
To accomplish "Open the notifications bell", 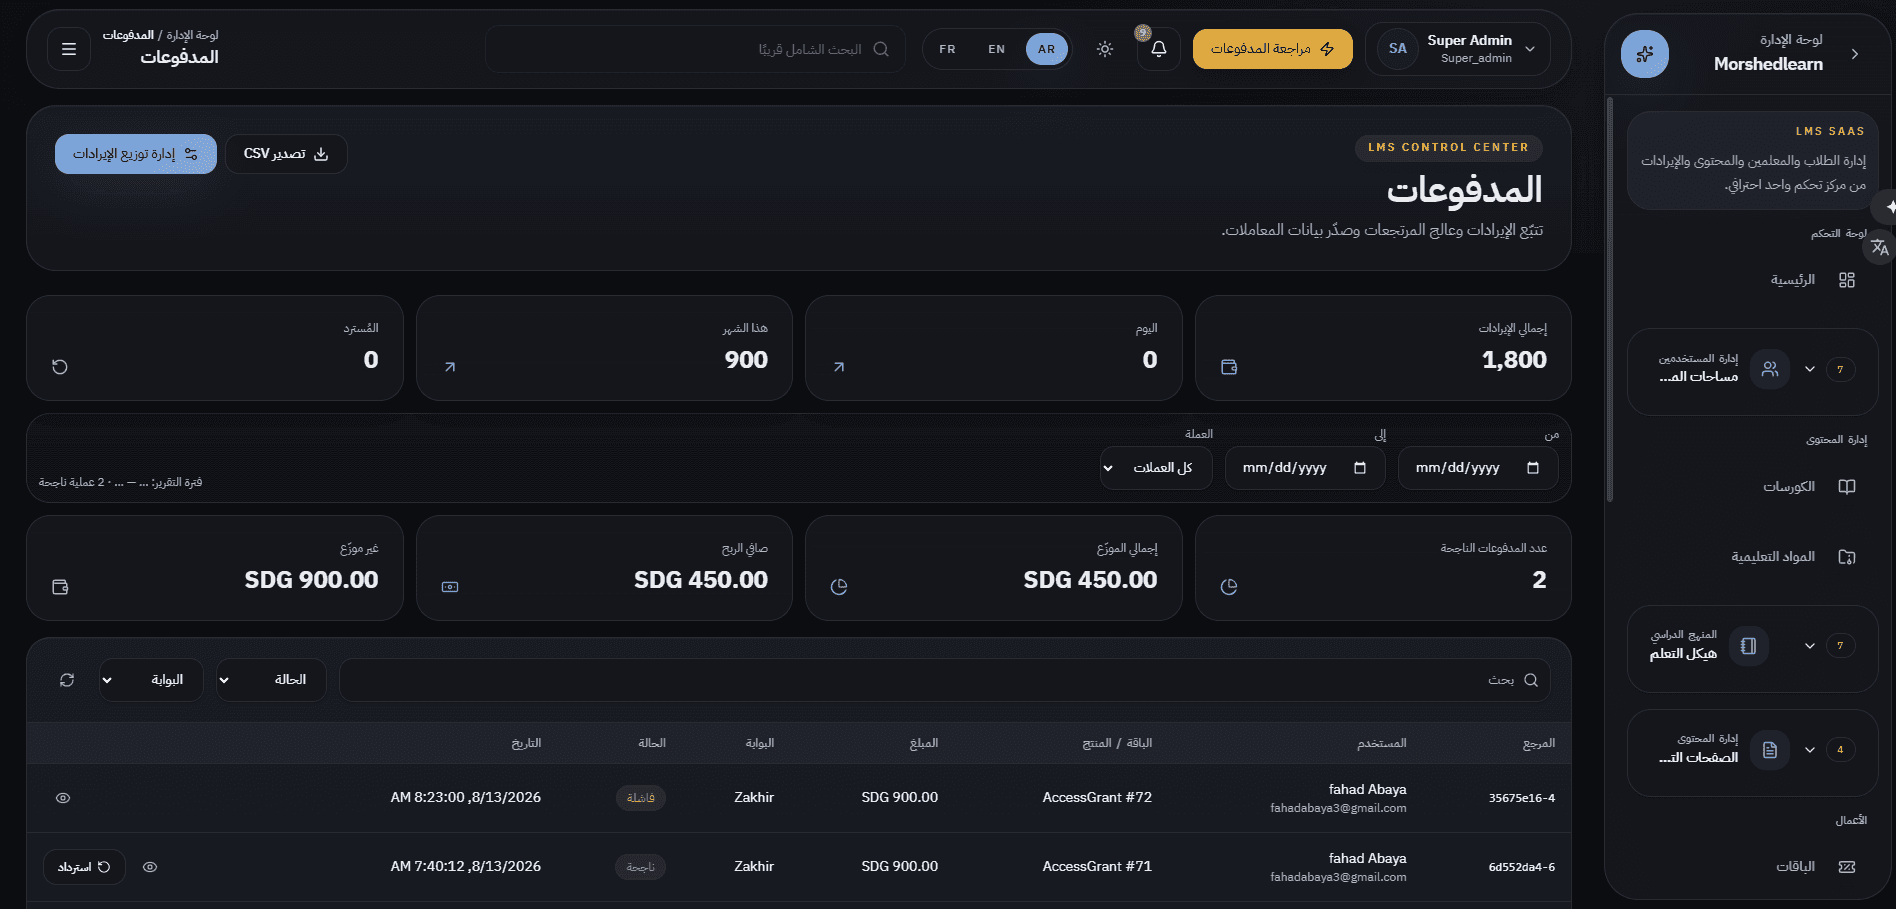I will [x=1159, y=49].
